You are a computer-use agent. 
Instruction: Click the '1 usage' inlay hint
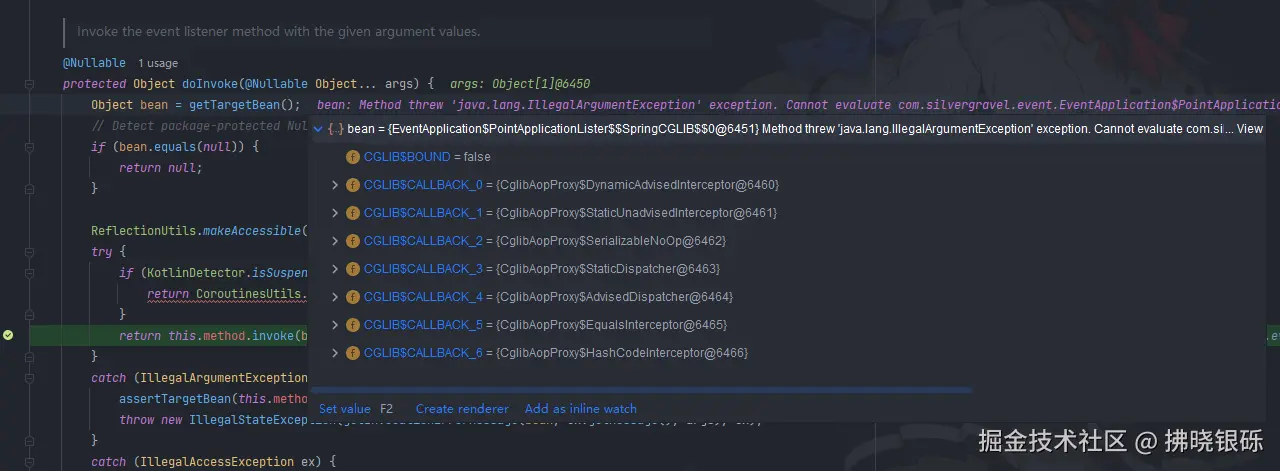(x=158, y=63)
